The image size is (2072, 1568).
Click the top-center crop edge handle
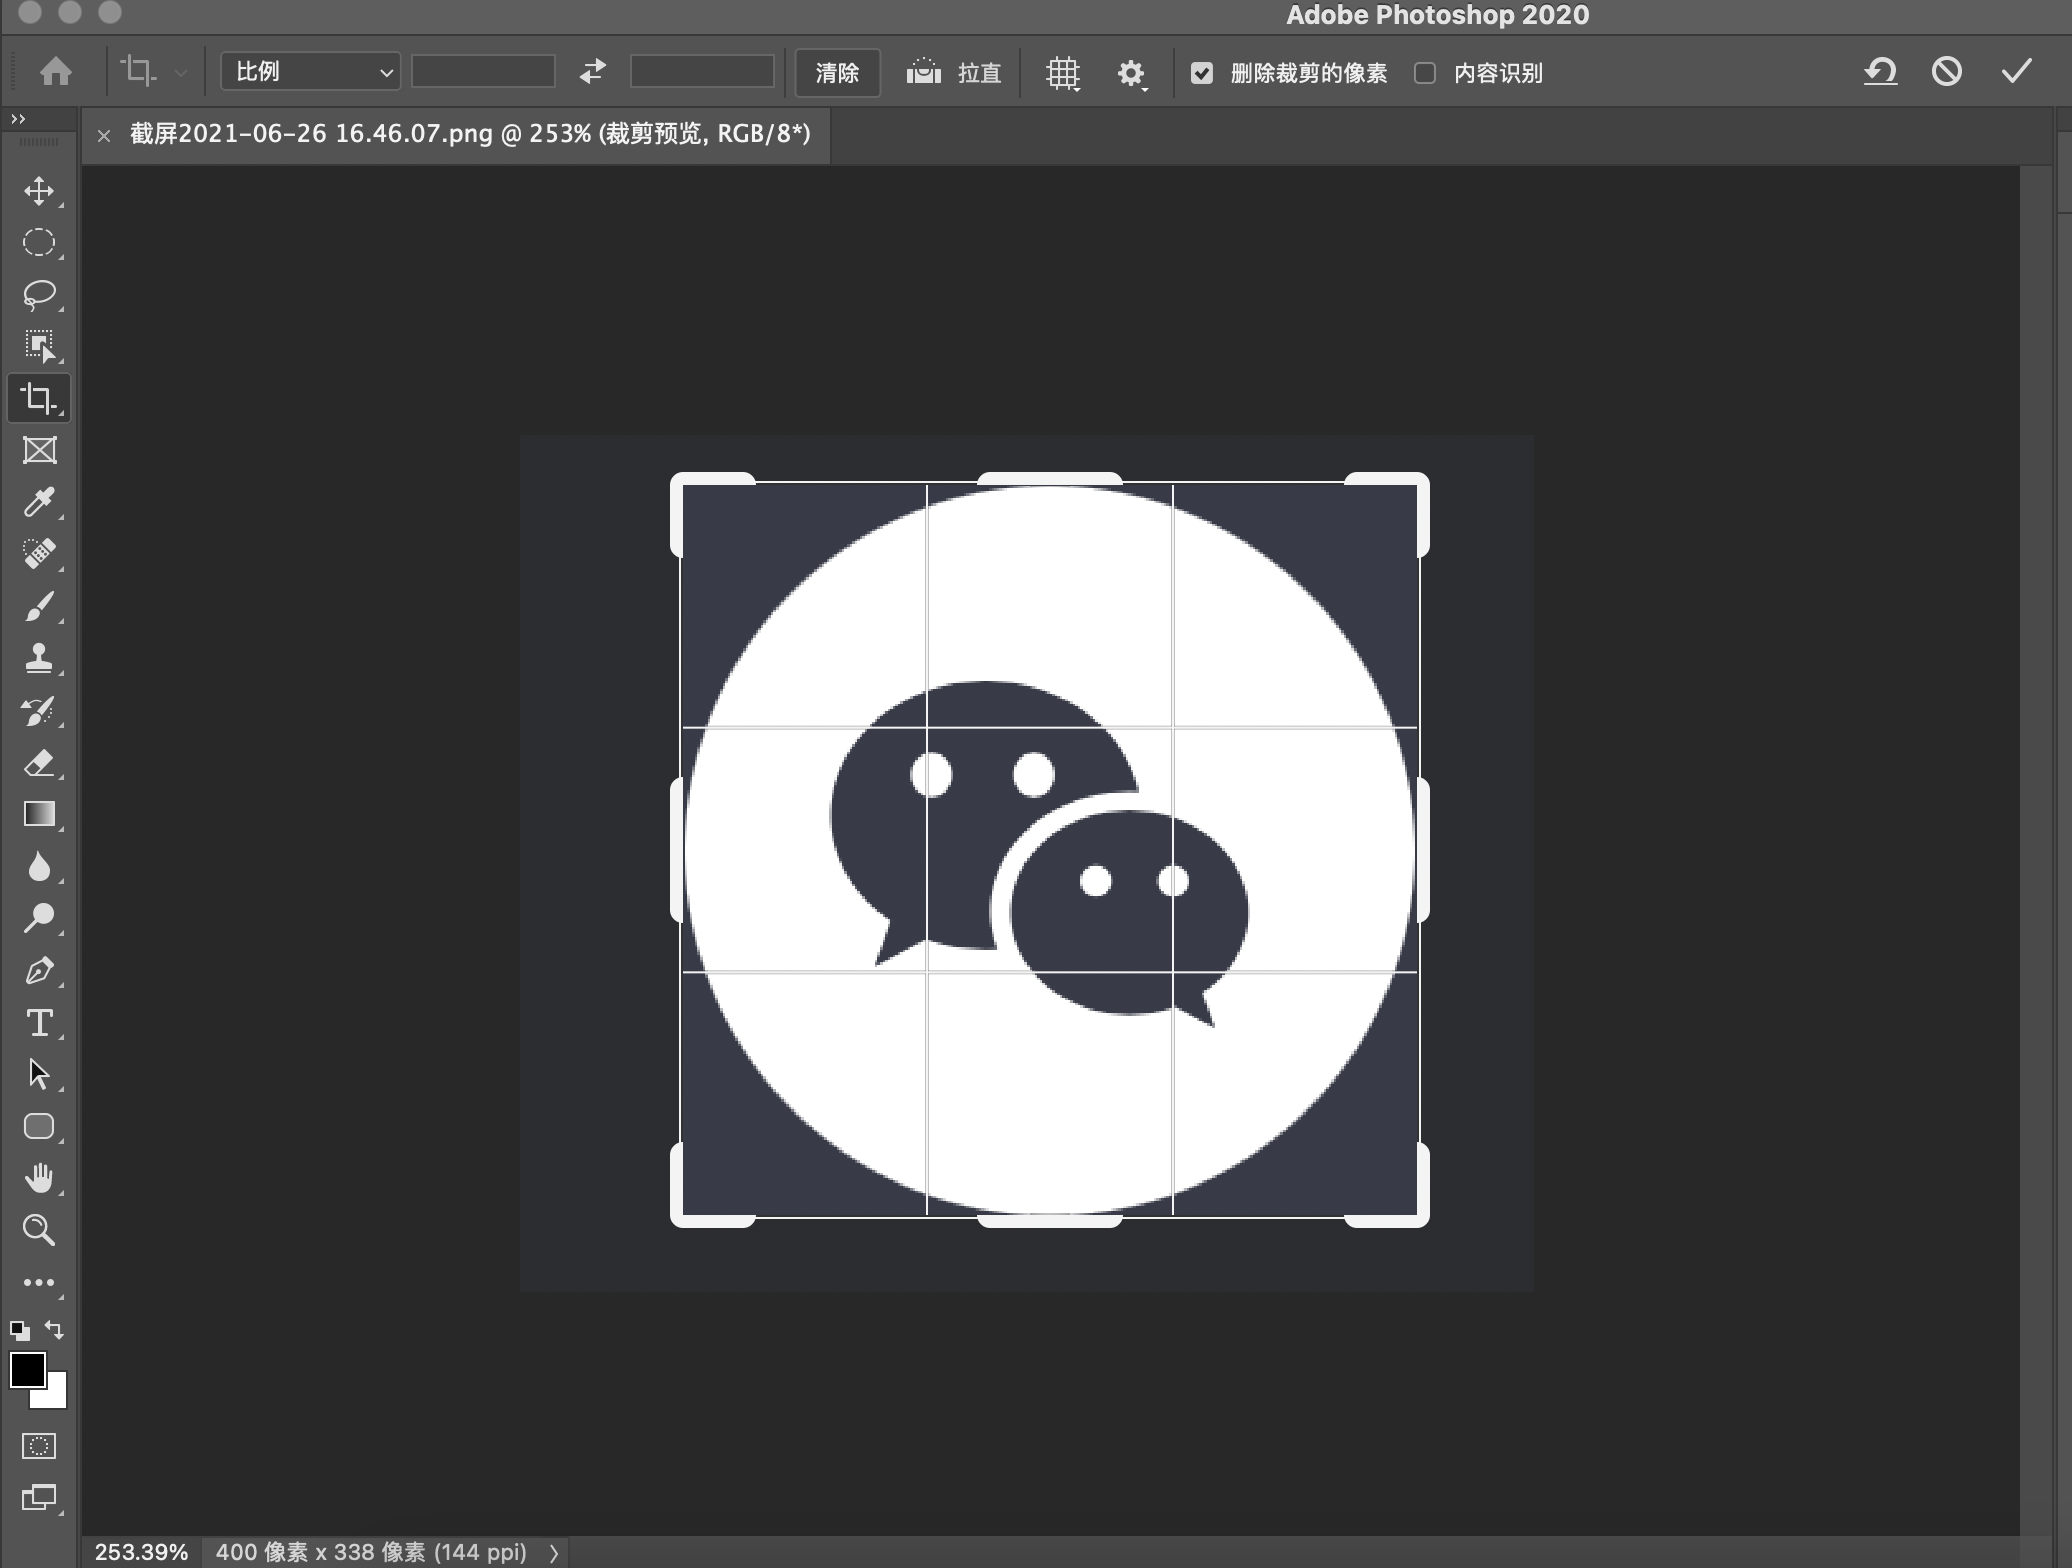pos(1050,479)
